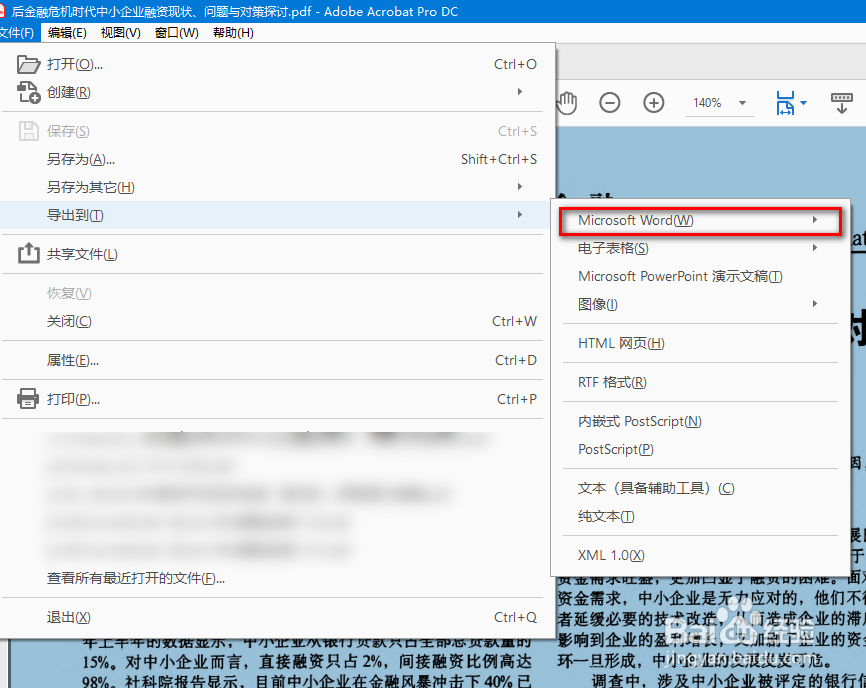Export as 文本（具备辅助工具）(C)
This screenshot has width=866, height=688.
pos(700,488)
